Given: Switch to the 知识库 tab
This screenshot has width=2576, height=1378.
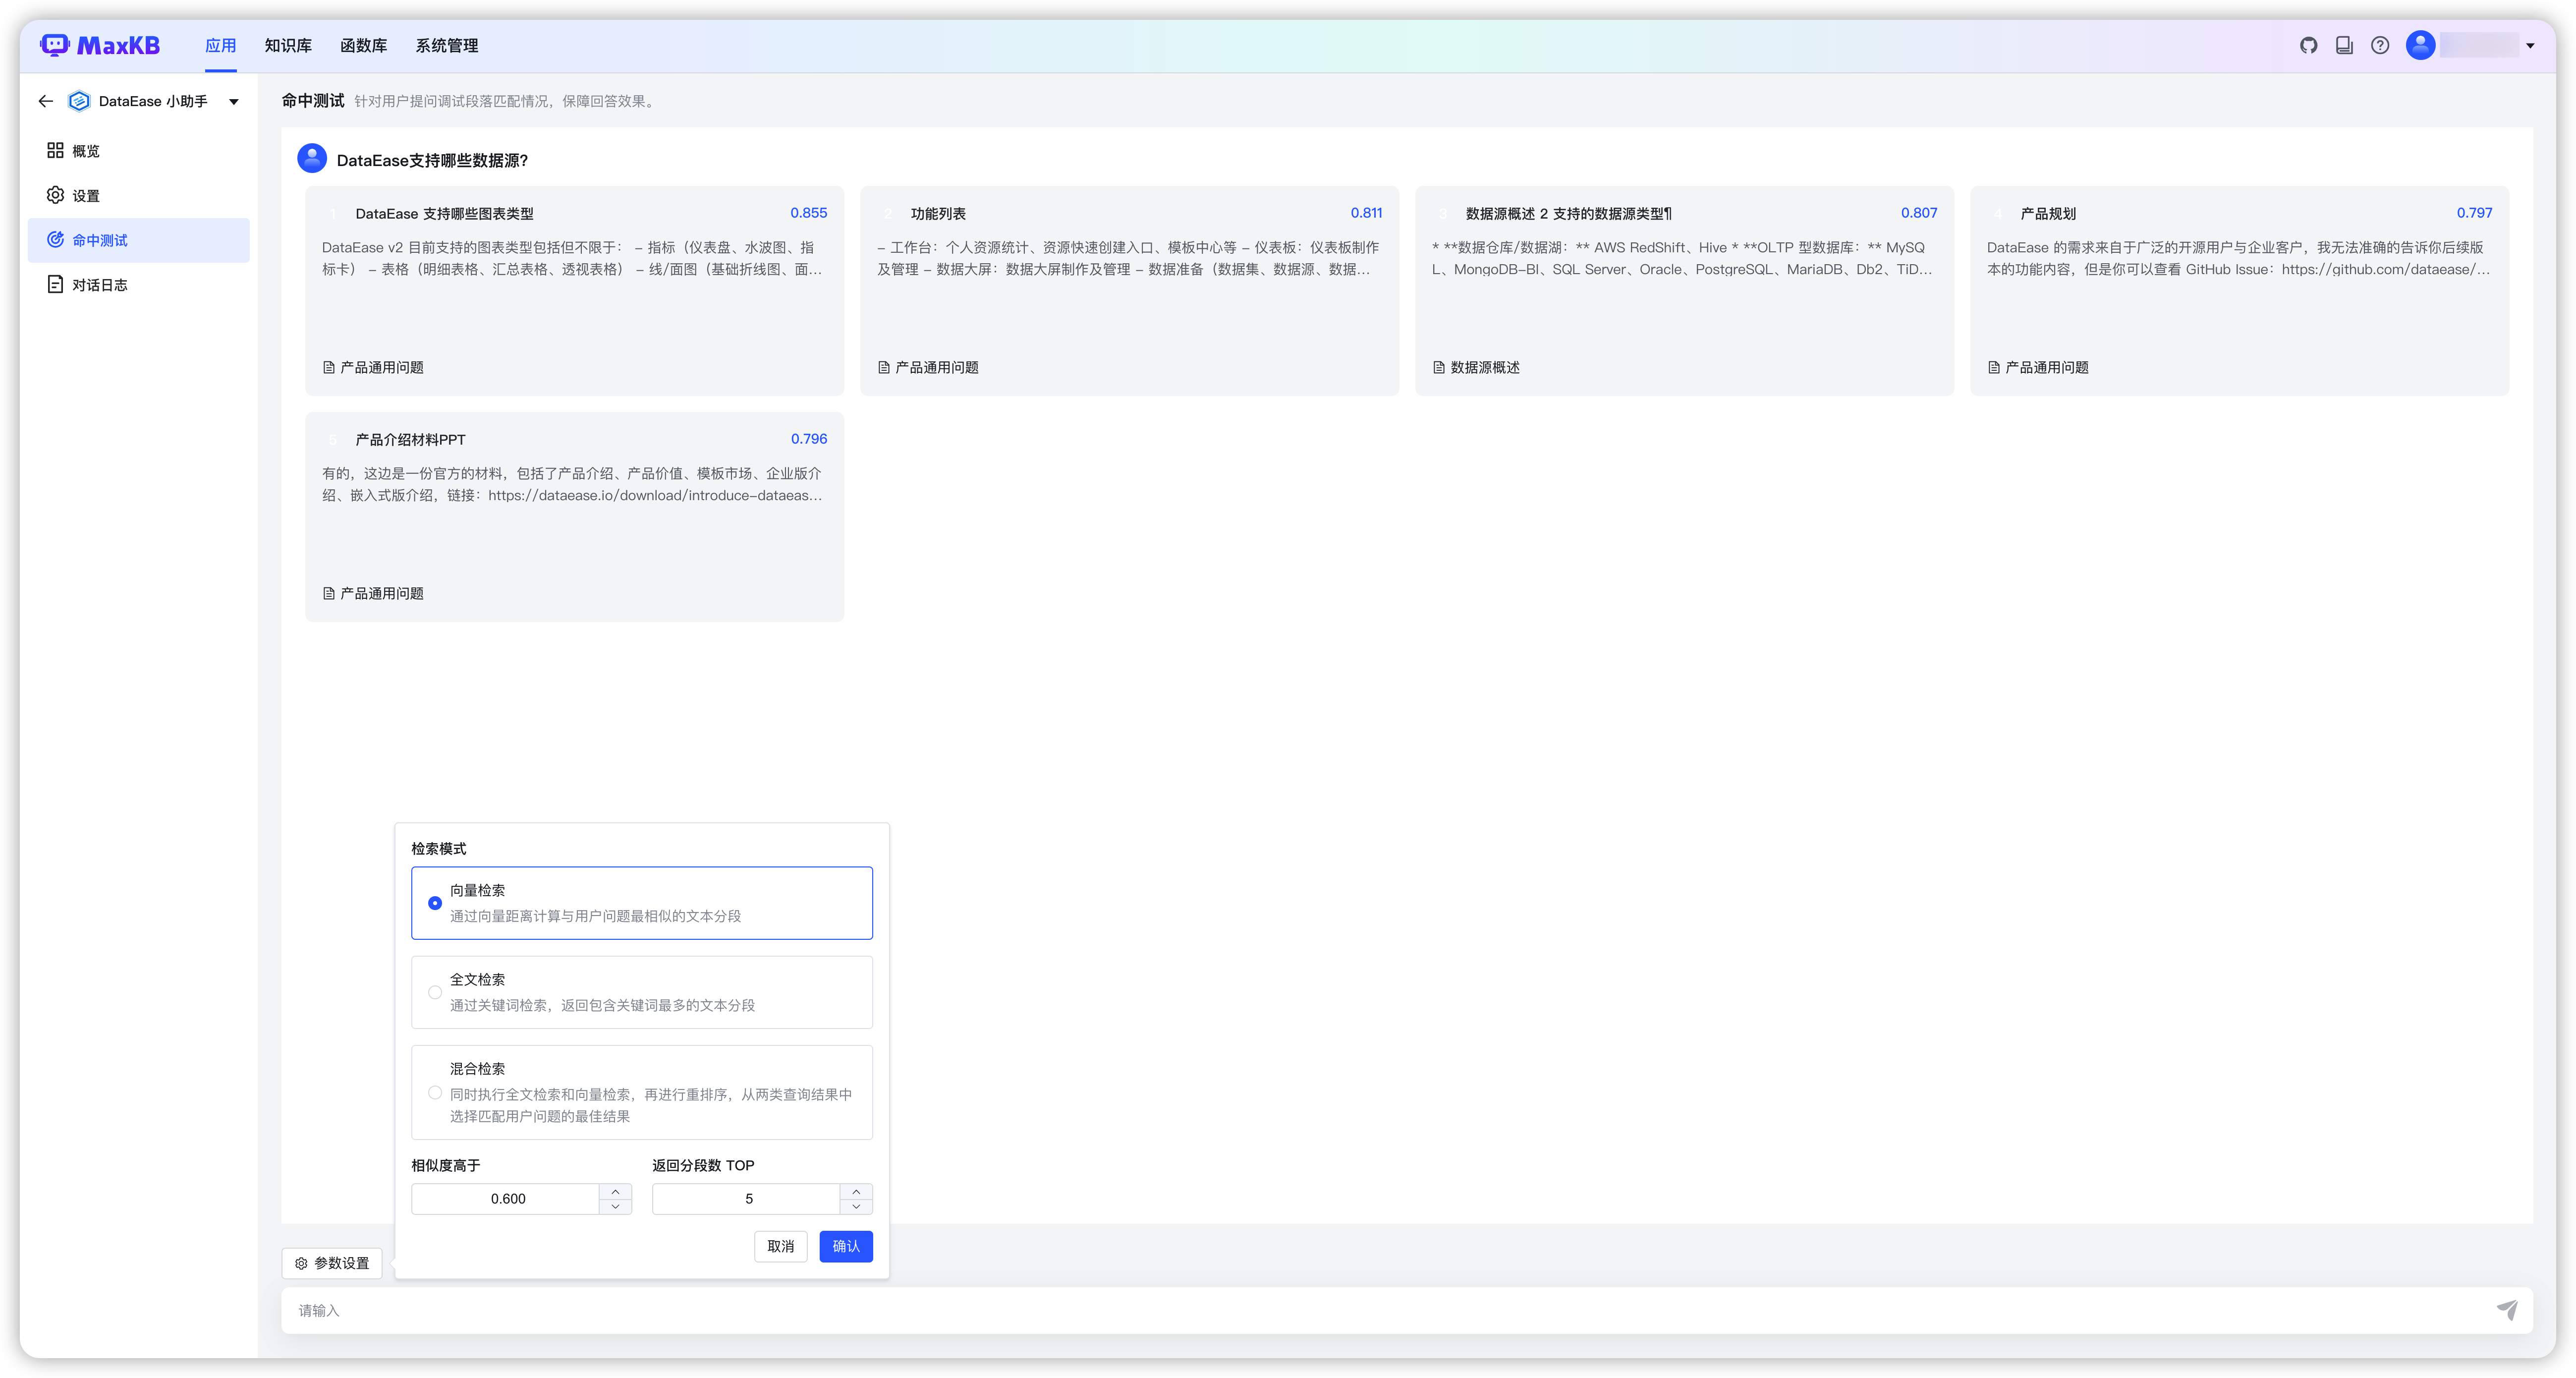Looking at the screenshot, I should [288, 46].
